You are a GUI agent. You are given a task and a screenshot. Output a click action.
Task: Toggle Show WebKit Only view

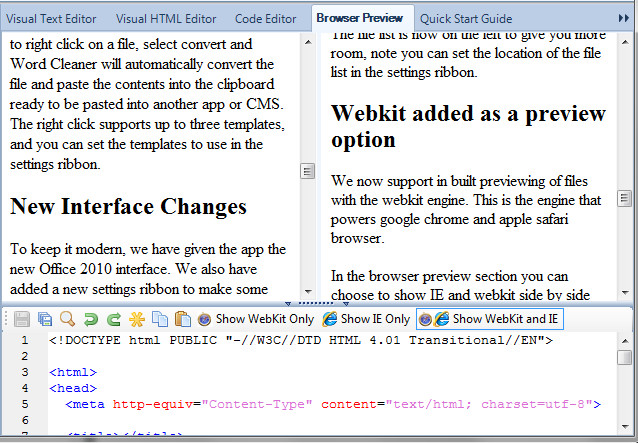[x=256, y=319]
